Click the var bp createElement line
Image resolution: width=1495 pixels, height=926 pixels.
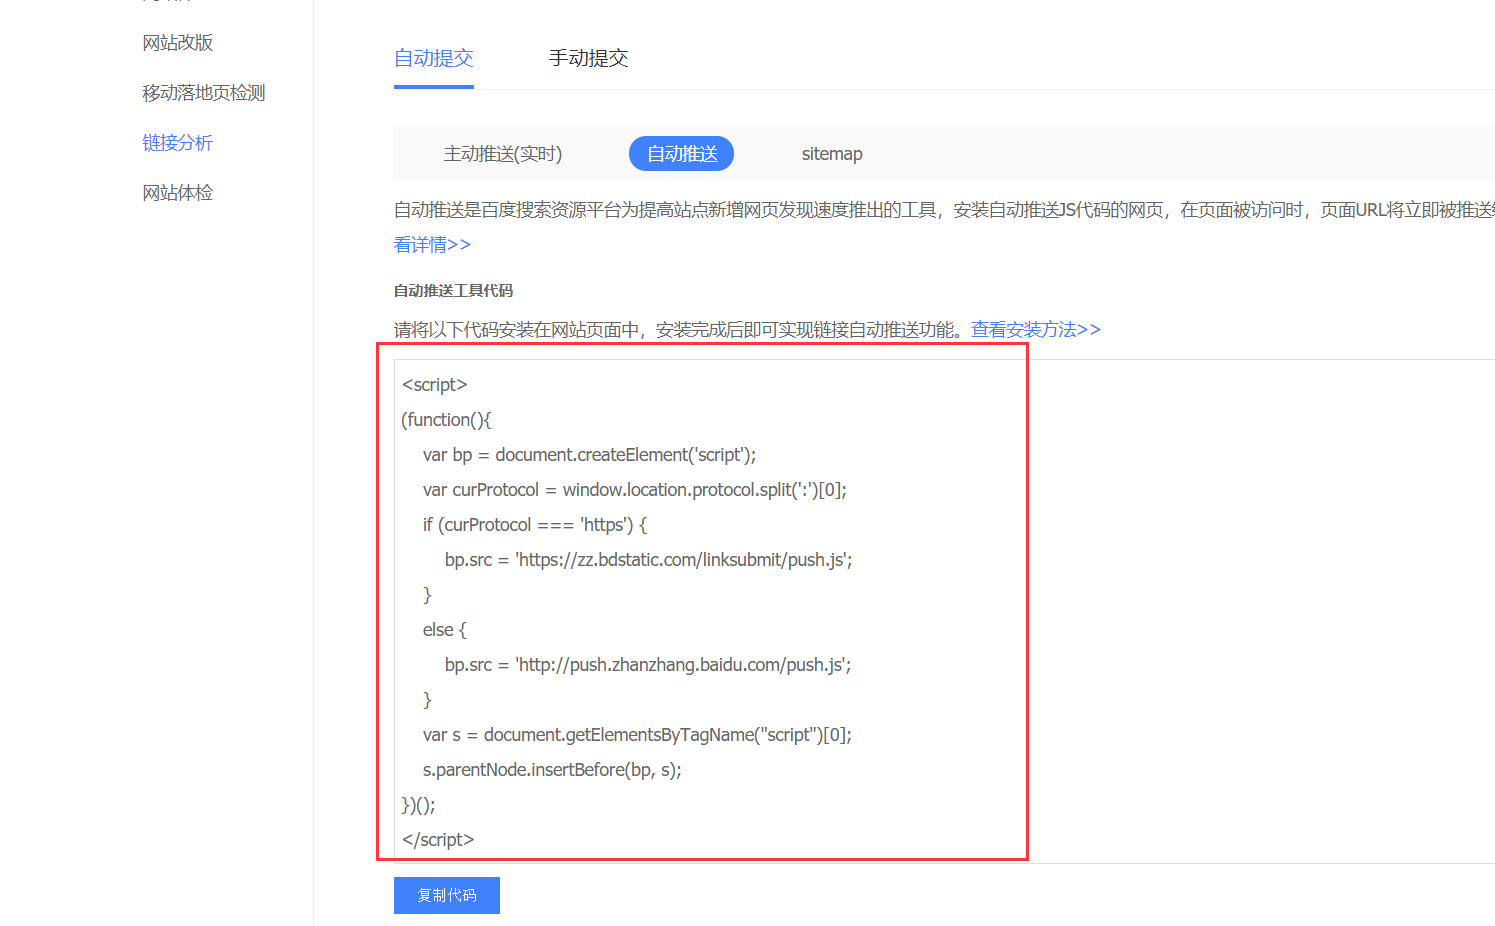point(589,455)
